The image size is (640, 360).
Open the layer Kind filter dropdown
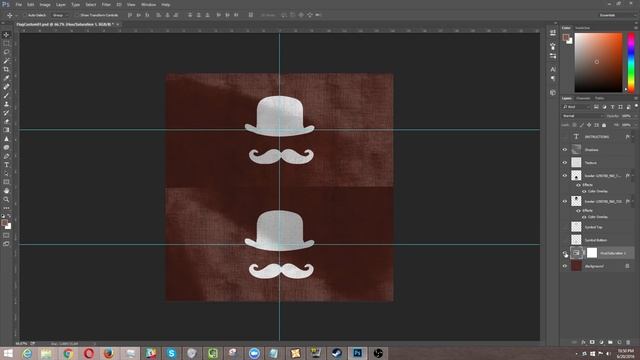point(576,107)
